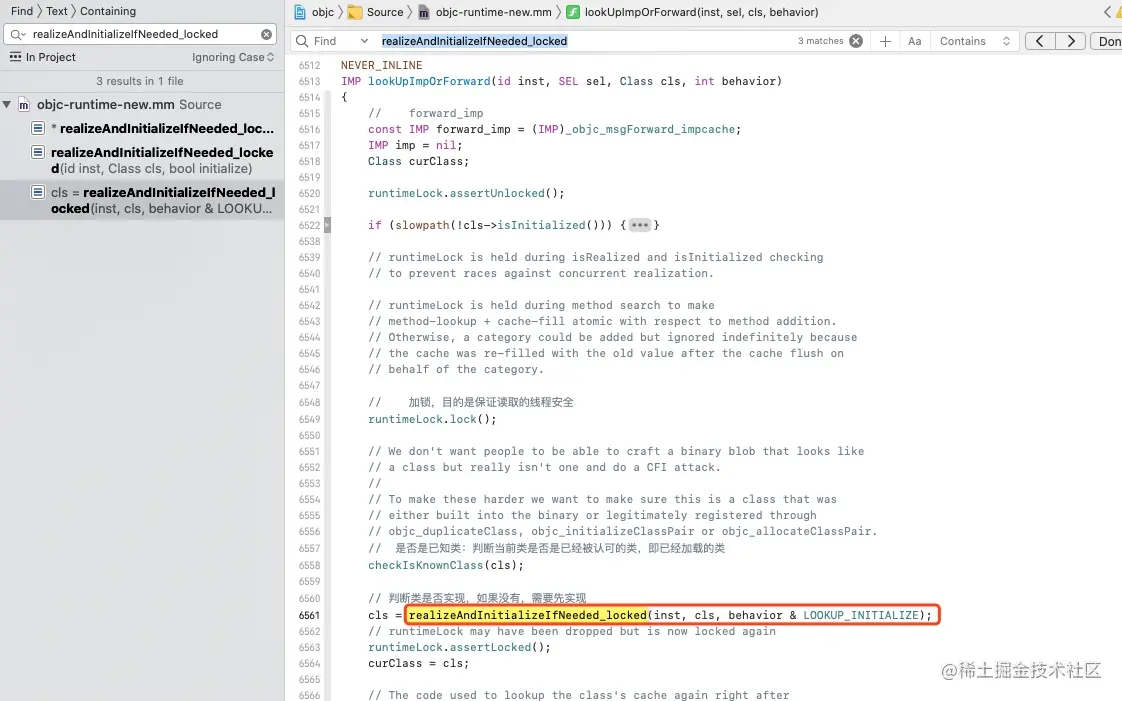Click runtimeLock.lock() on line 6549

pyautogui.click(x=432, y=419)
